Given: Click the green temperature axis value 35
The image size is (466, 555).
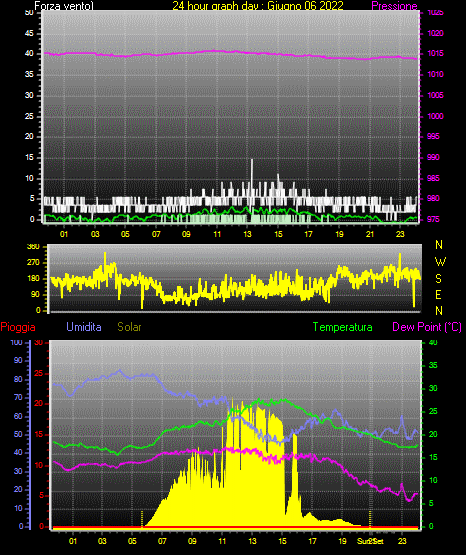Looking at the screenshot, I should tap(433, 365).
